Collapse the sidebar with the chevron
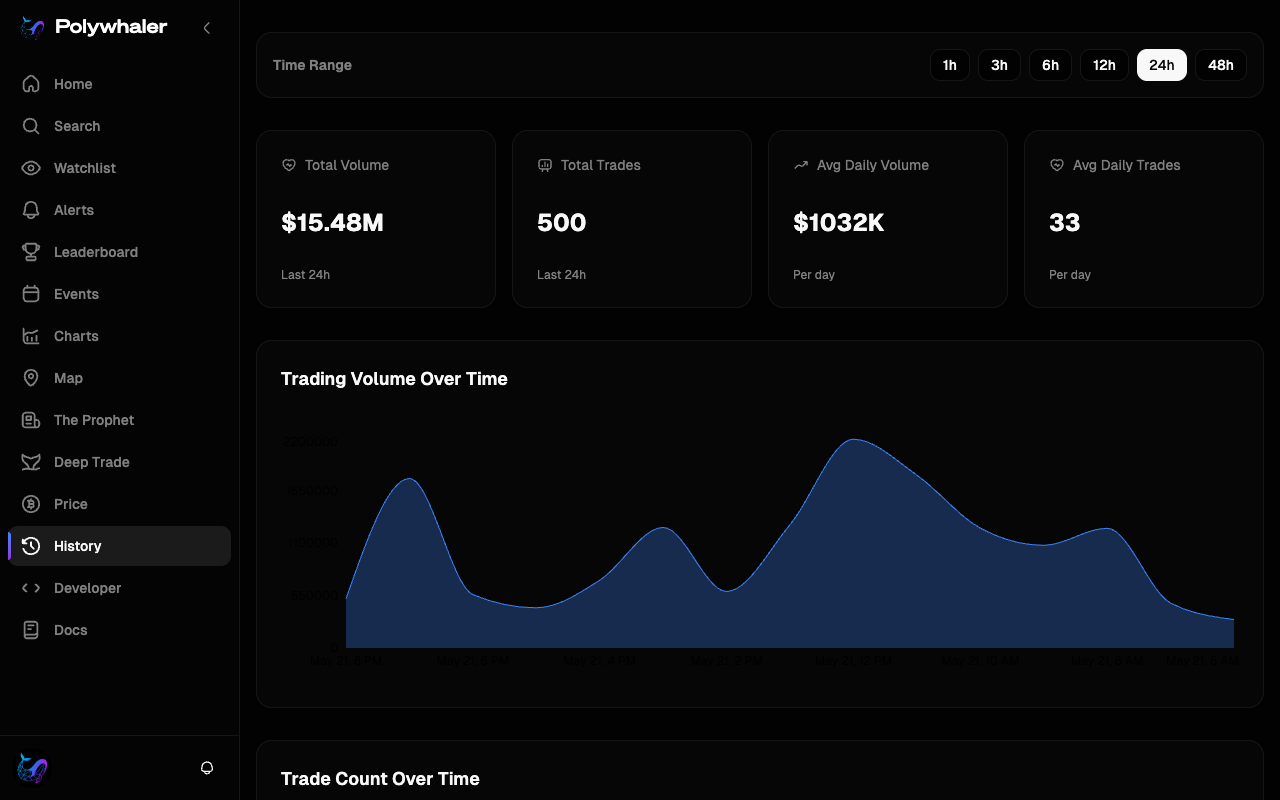 click(207, 28)
